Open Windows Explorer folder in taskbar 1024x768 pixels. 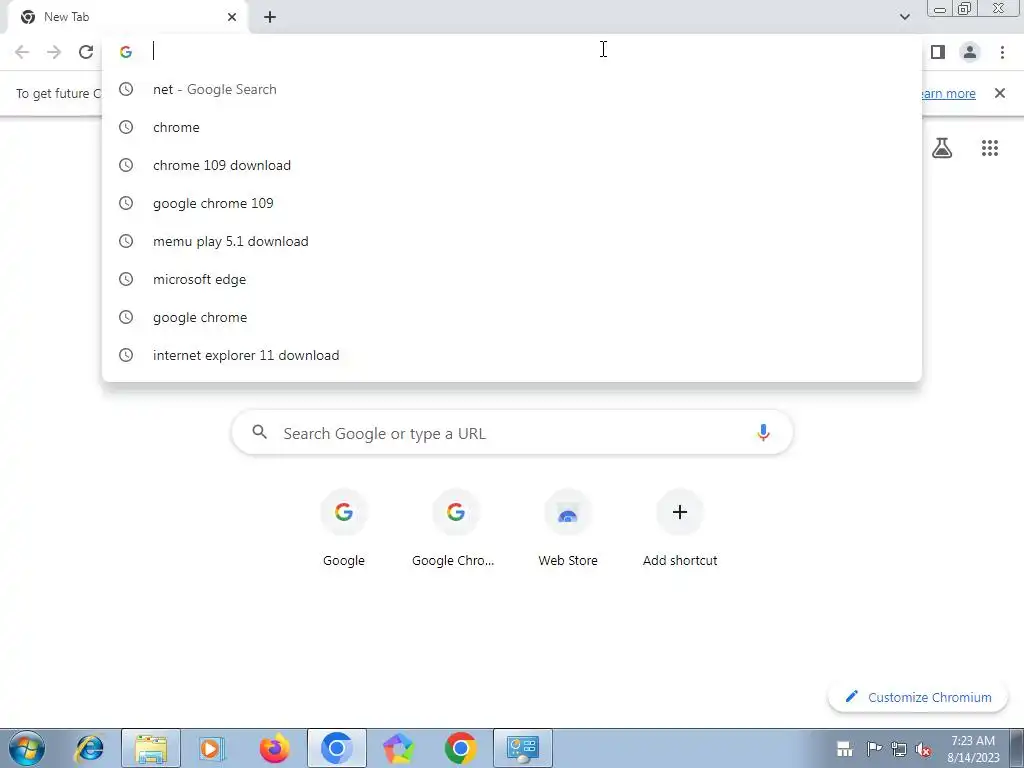point(151,748)
